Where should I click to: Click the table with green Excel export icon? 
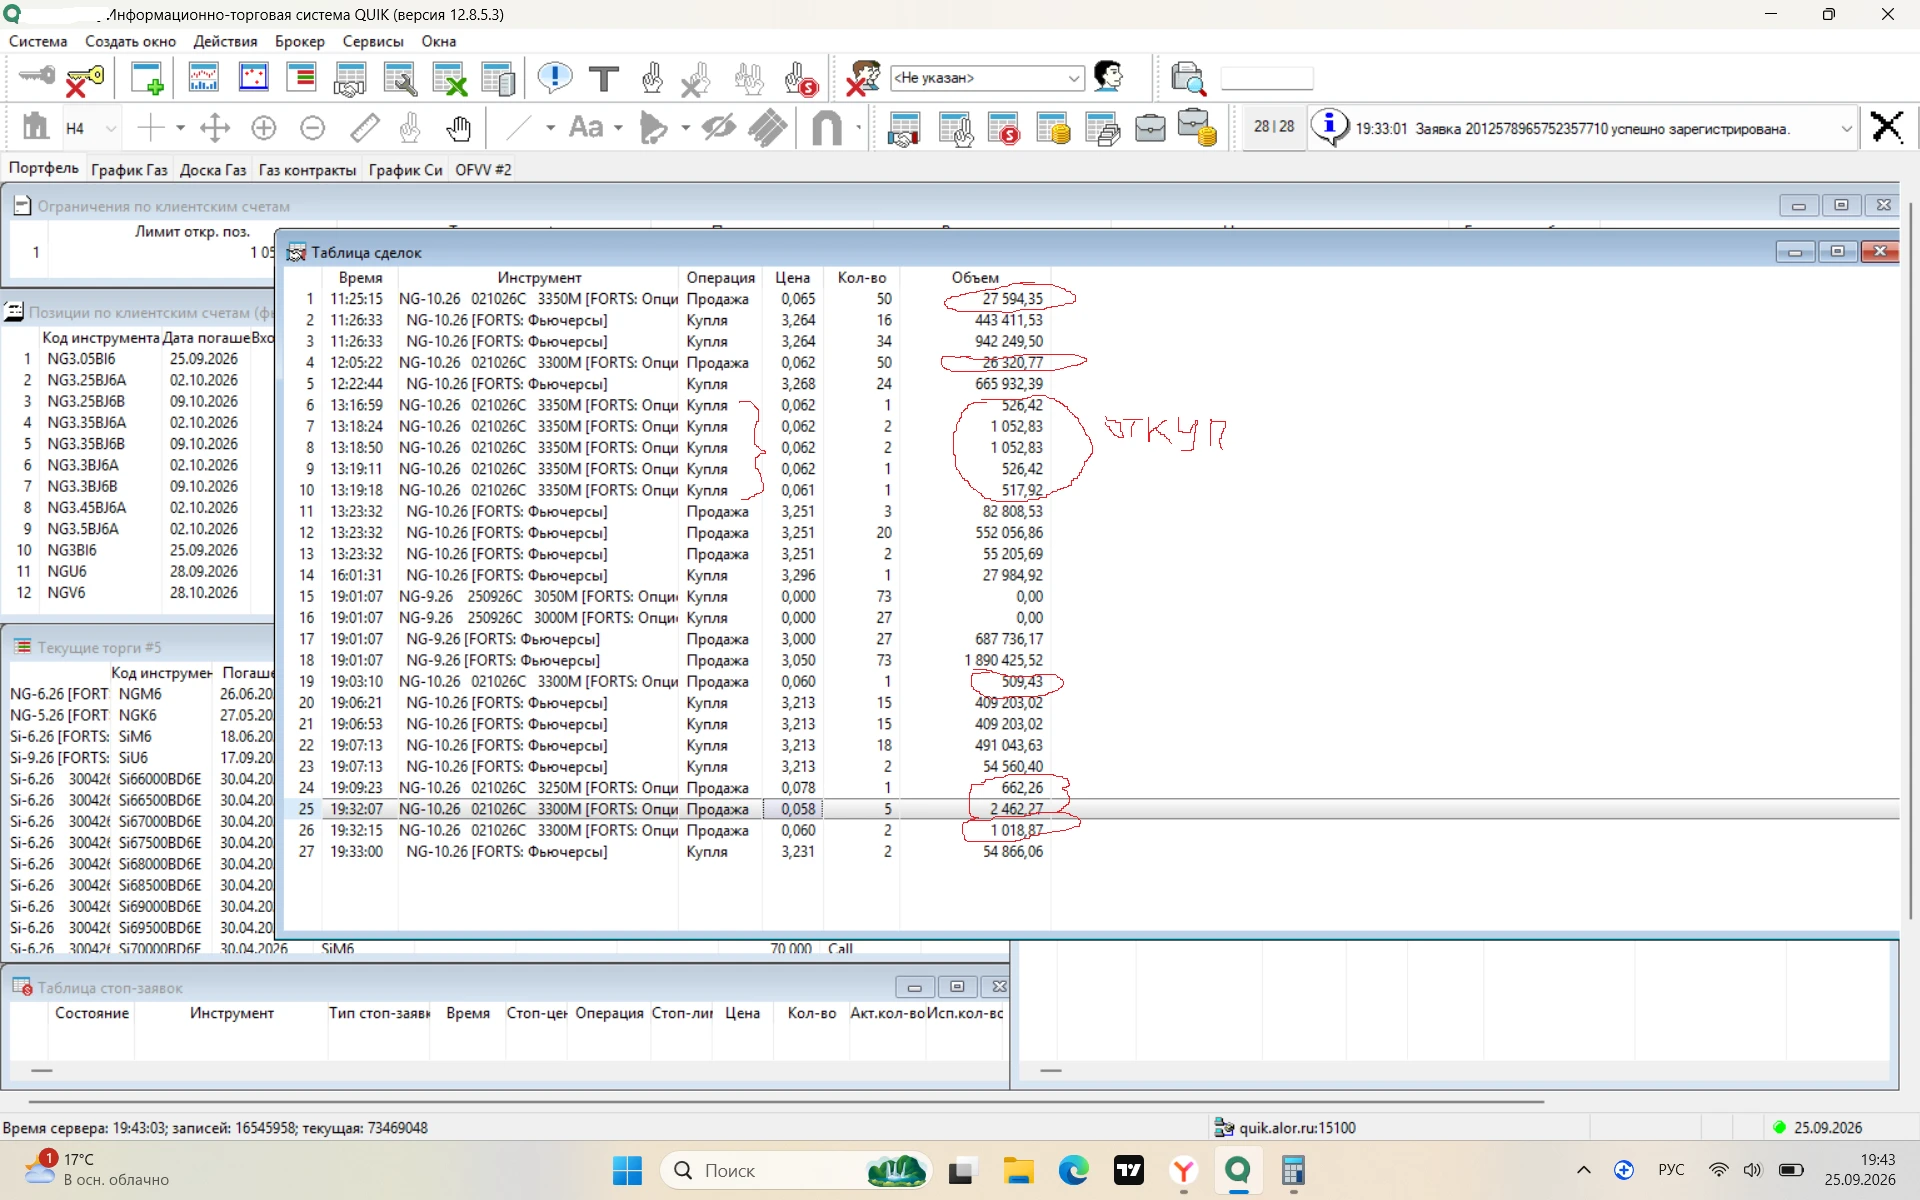pyautogui.click(x=450, y=78)
